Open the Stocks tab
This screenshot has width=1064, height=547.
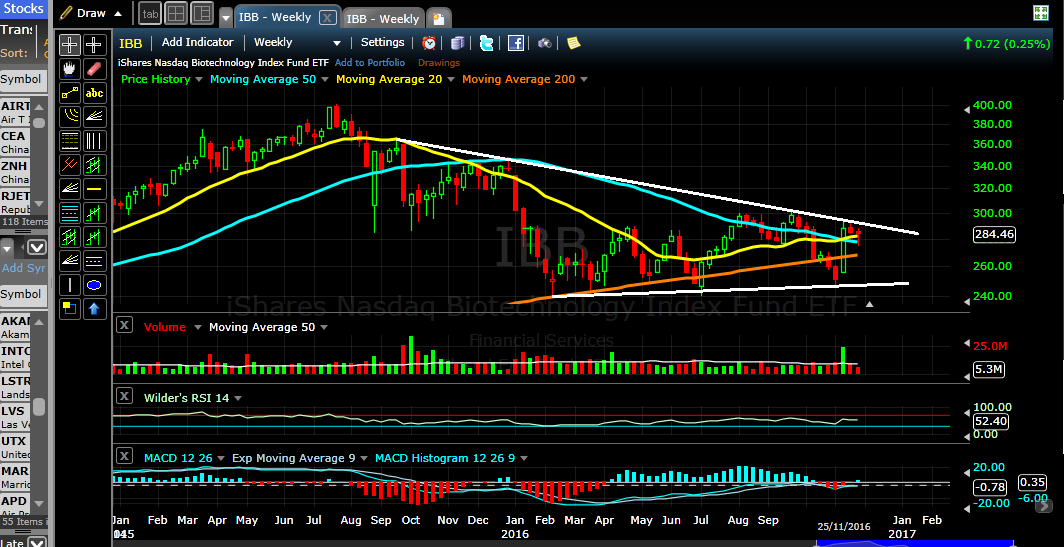click(24, 9)
